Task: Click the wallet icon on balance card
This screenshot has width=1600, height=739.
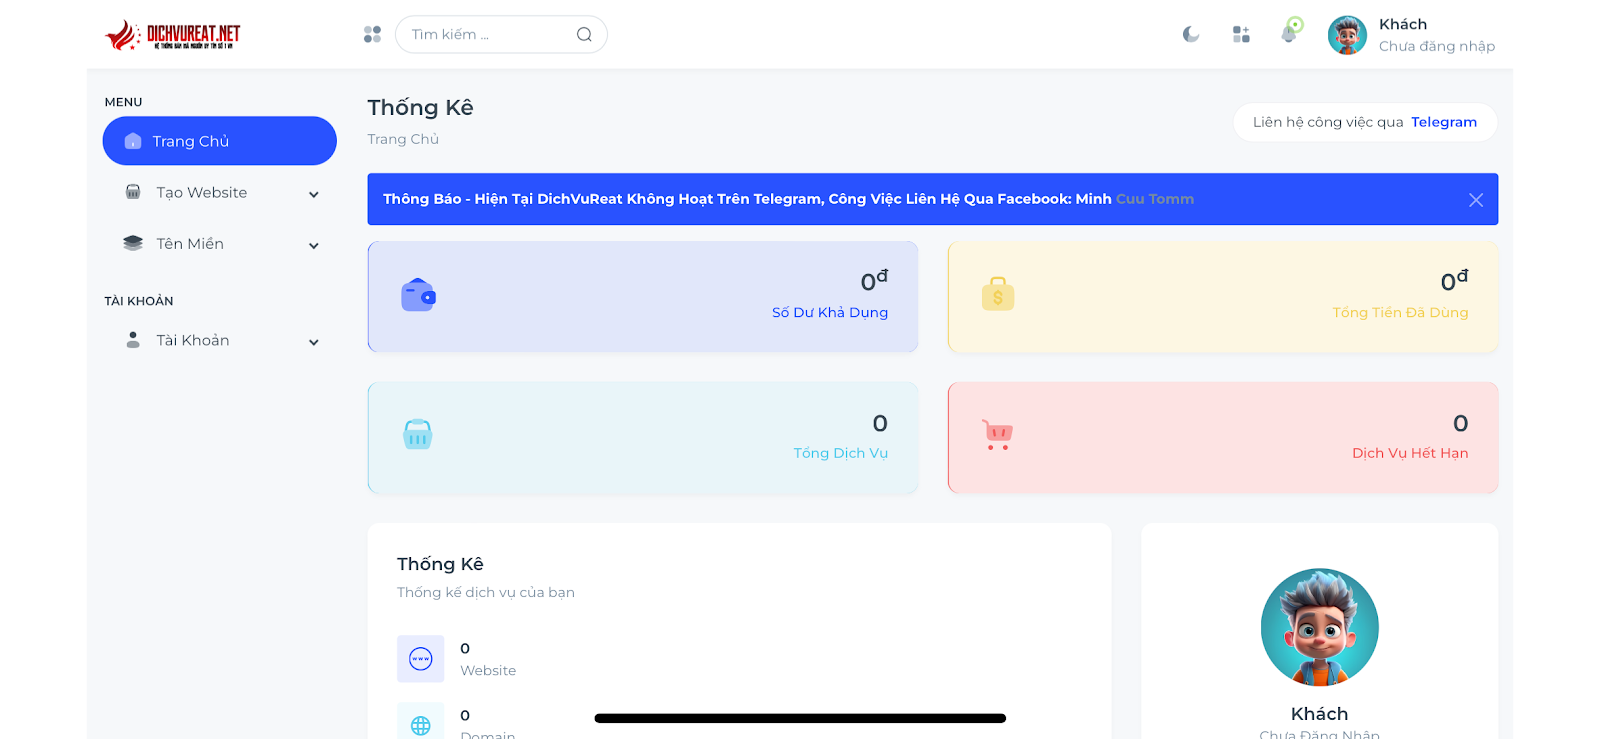Action: click(418, 296)
